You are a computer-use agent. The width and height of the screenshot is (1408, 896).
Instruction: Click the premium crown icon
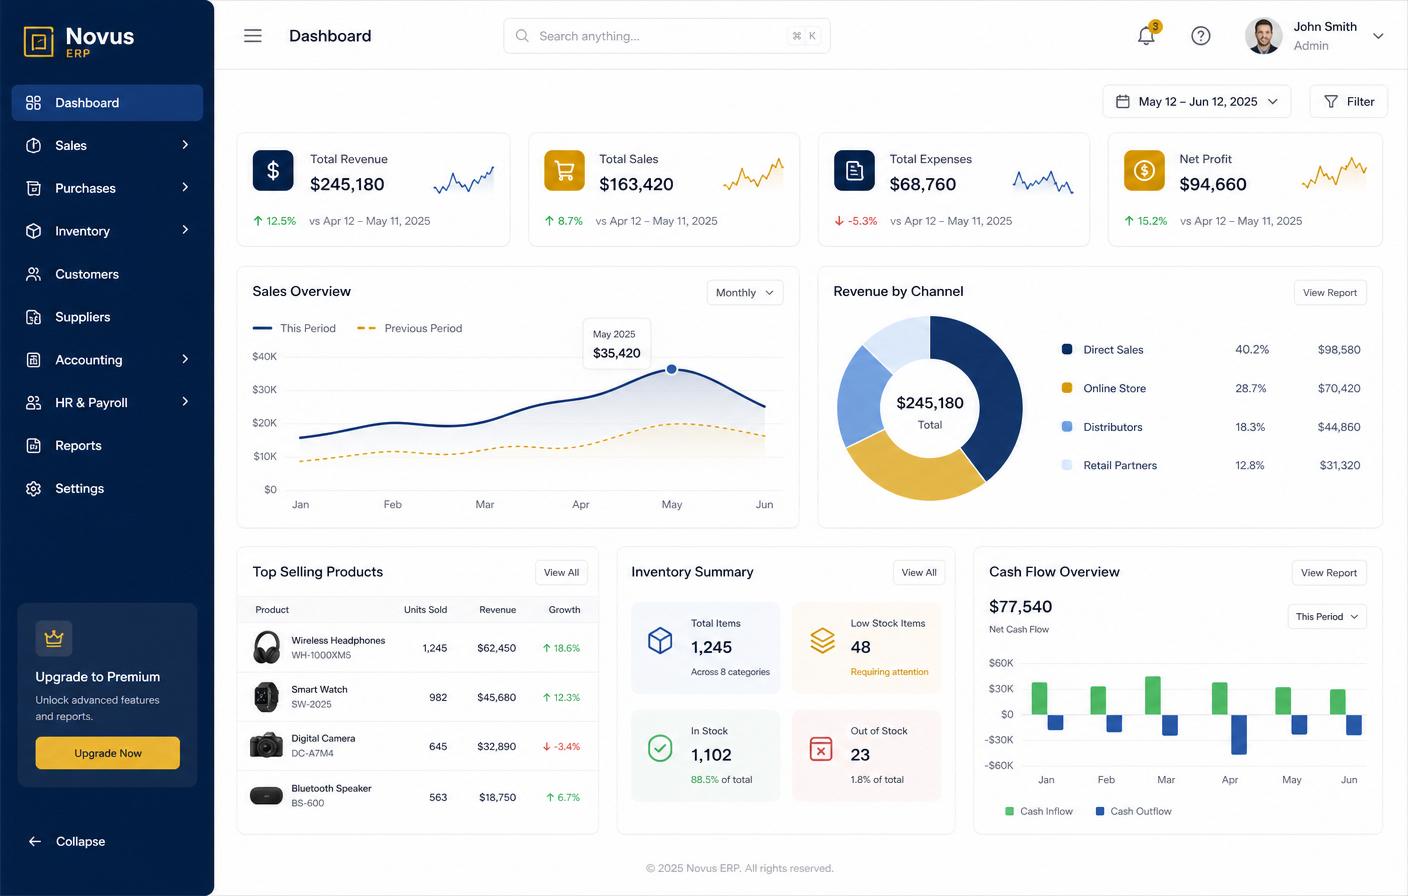(x=54, y=638)
